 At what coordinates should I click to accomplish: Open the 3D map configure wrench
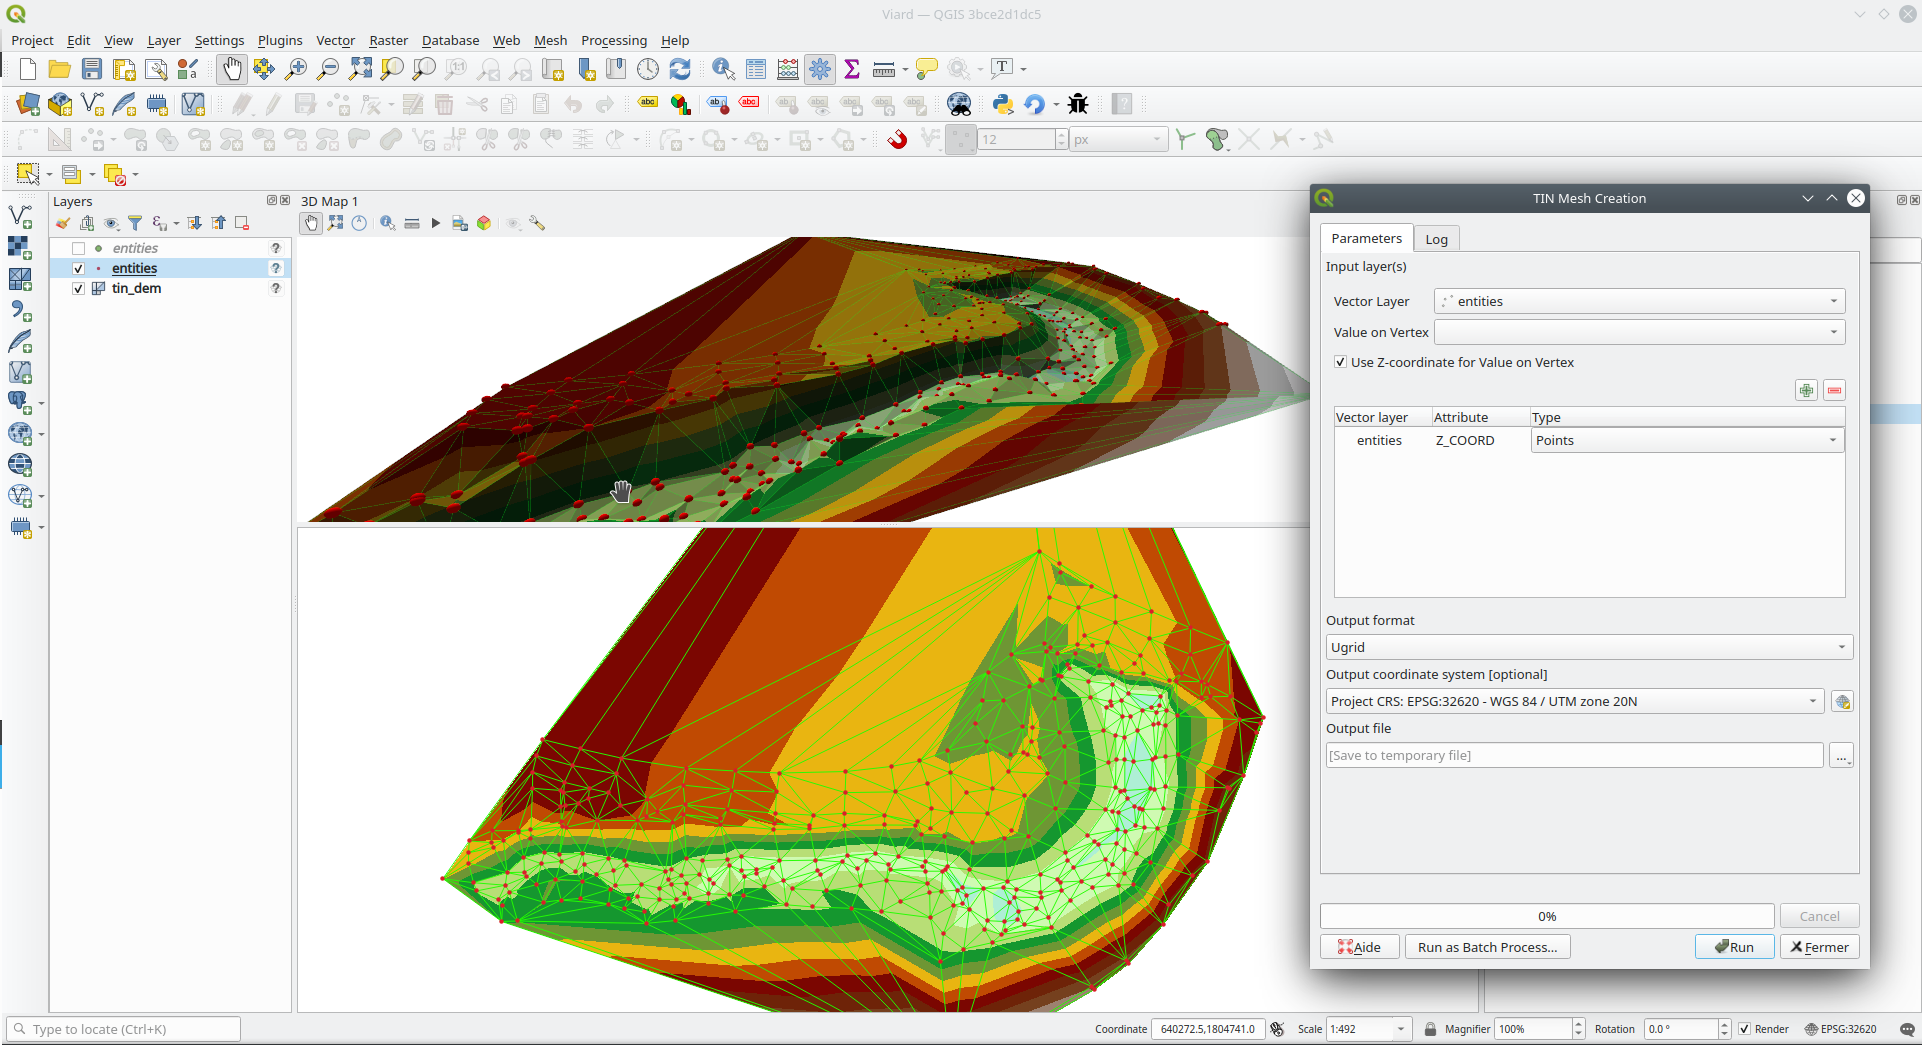coord(537,223)
